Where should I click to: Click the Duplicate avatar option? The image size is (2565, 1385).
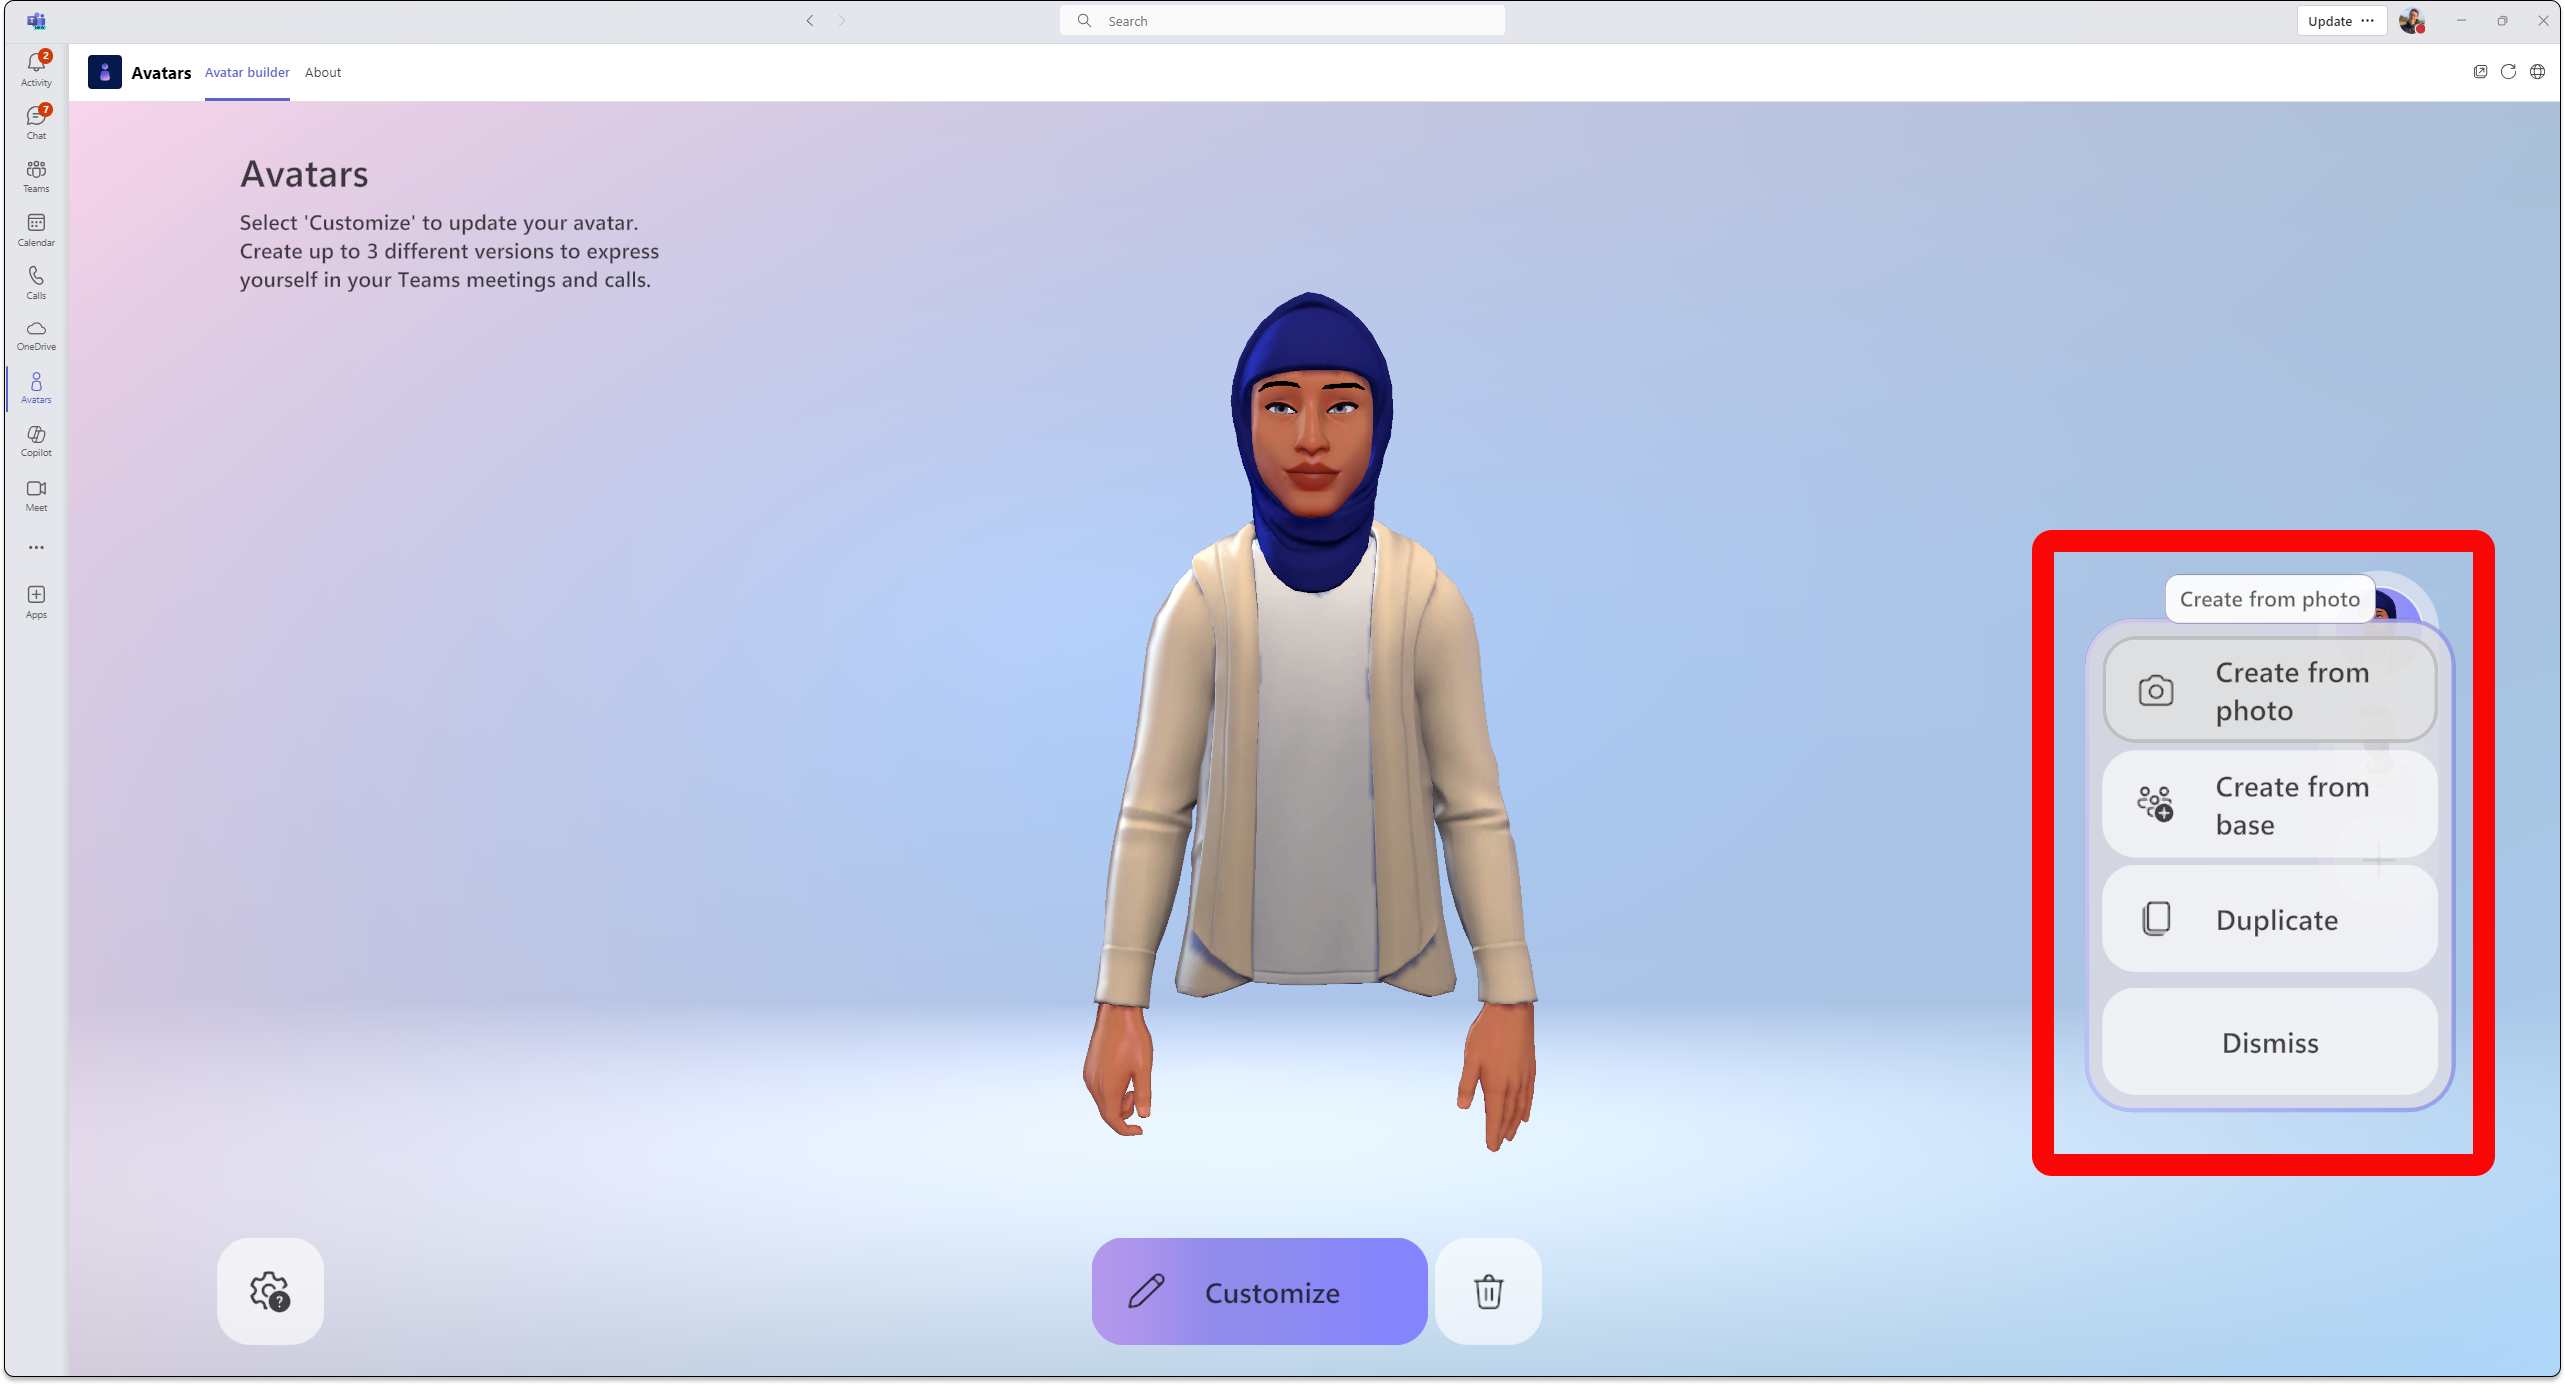coord(2270,919)
